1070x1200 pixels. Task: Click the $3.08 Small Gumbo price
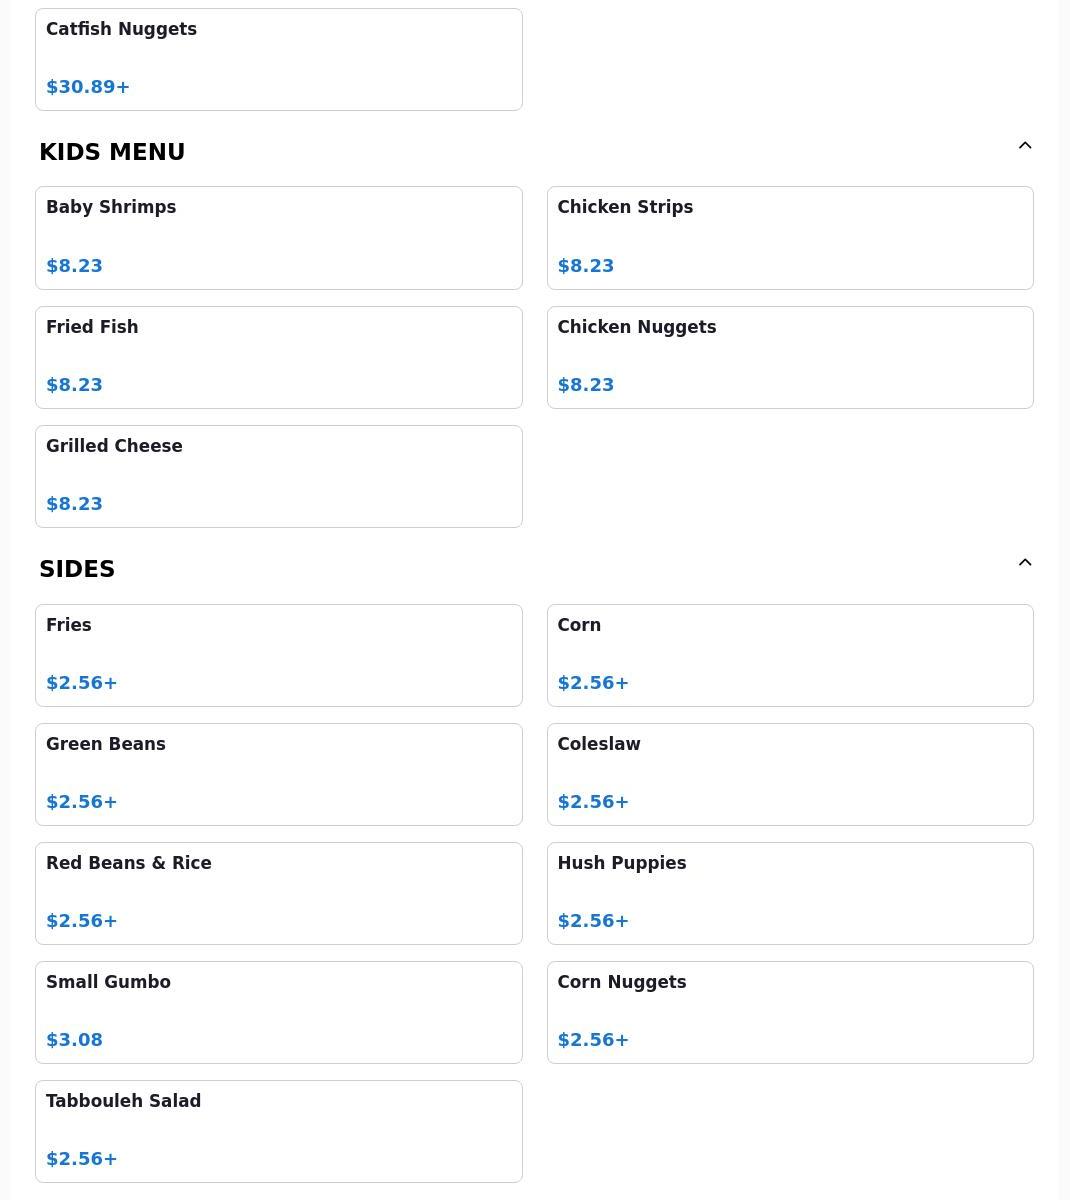[x=75, y=1040]
